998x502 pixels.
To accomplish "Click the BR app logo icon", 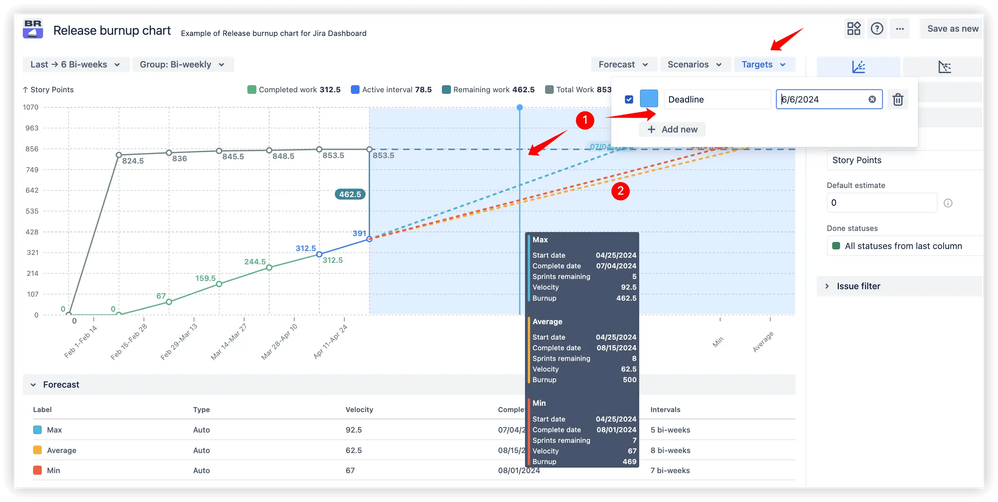I will tap(33, 31).
